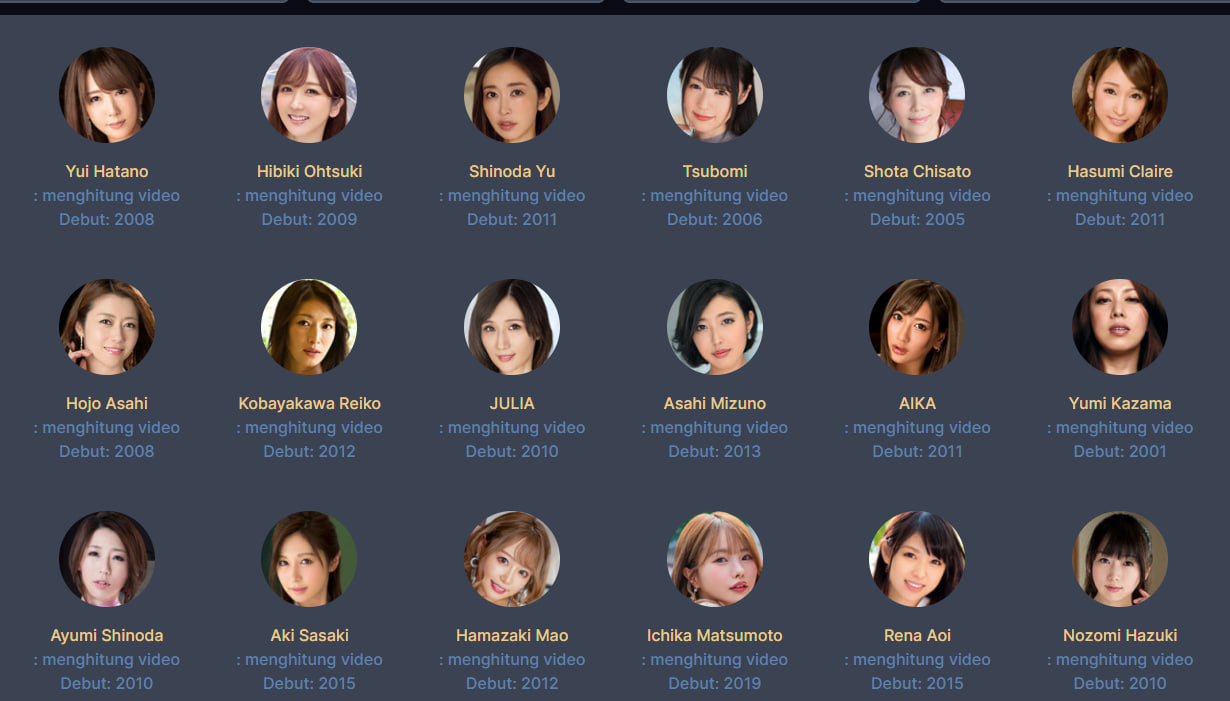Click "menghitung video" text under Tsubomi

[x=719, y=195]
